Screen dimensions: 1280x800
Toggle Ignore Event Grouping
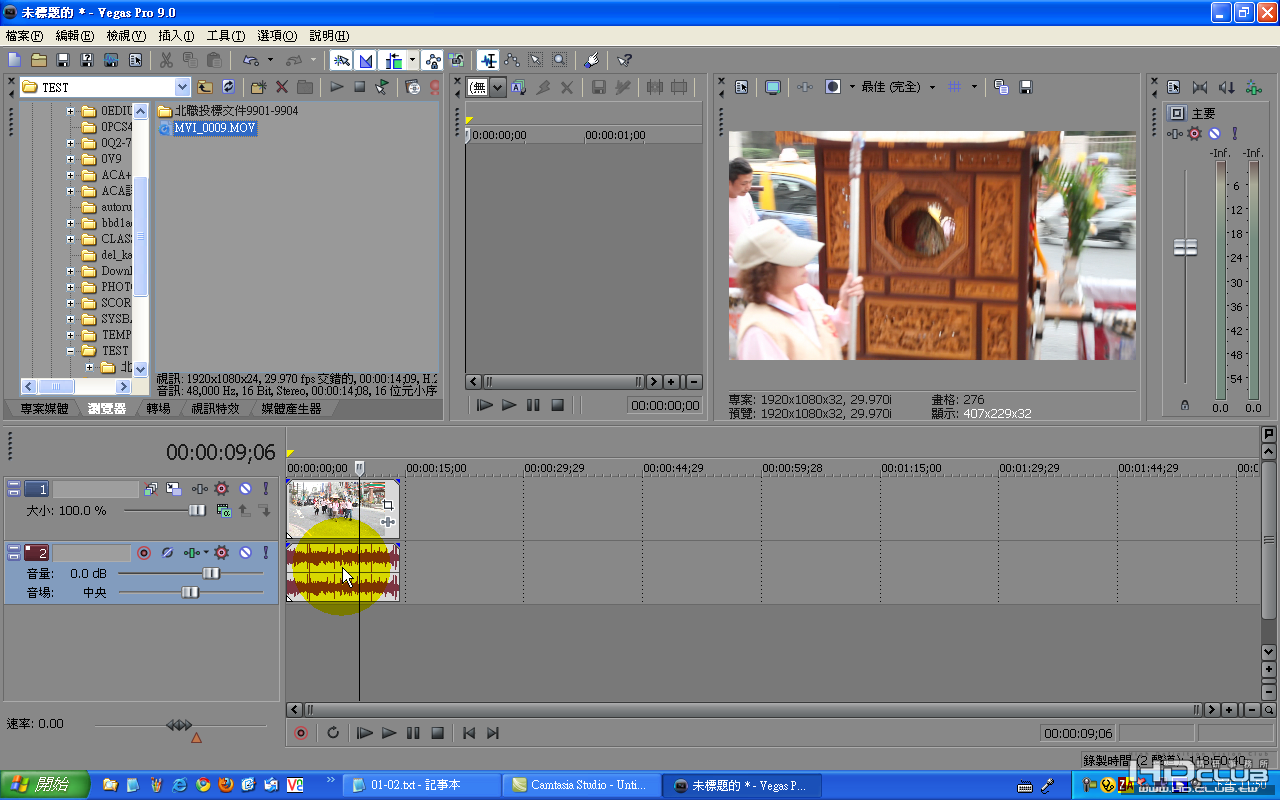pyautogui.click(x=456, y=60)
